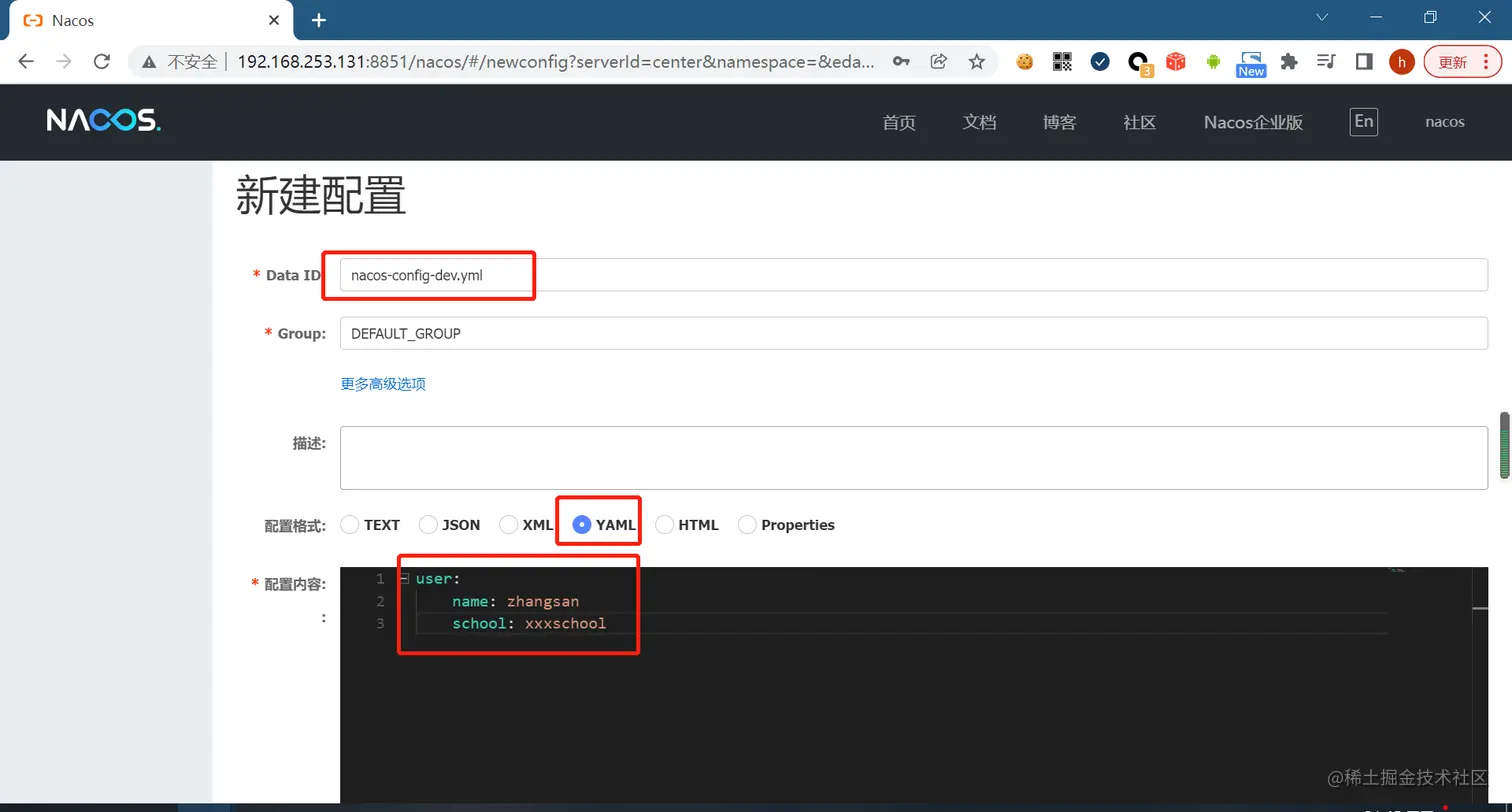Select the Properties format radio button
Image resolution: width=1512 pixels, height=812 pixels.
[747, 524]
